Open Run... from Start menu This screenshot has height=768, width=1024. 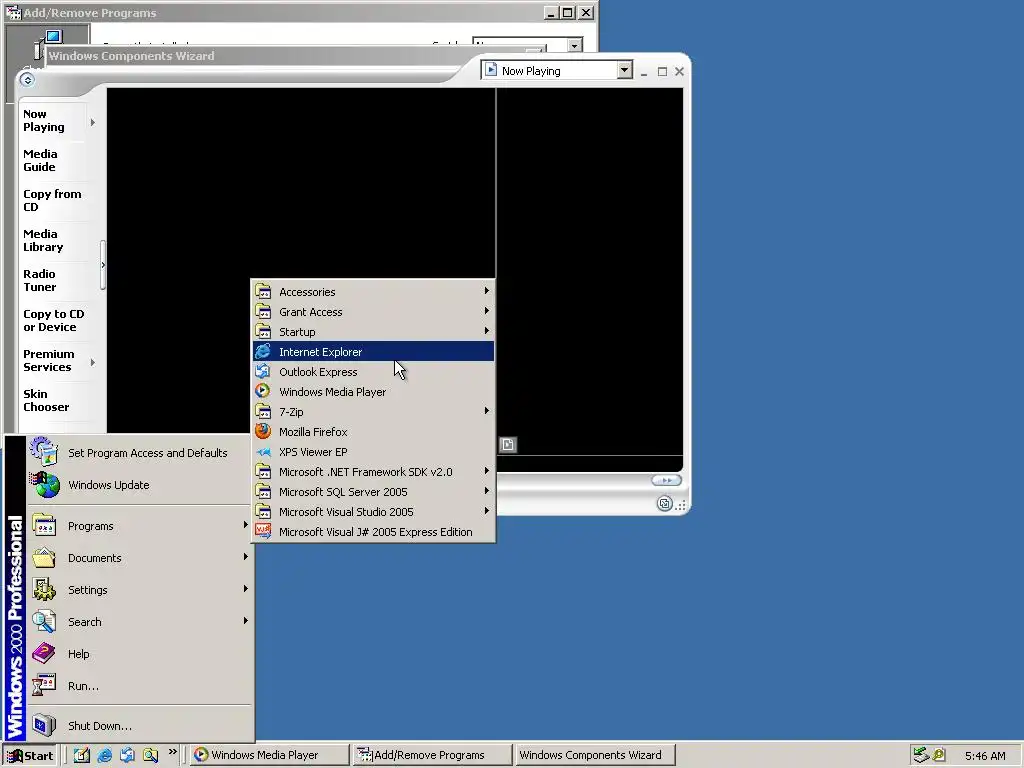pyautogui.click(x=140, y=686)
